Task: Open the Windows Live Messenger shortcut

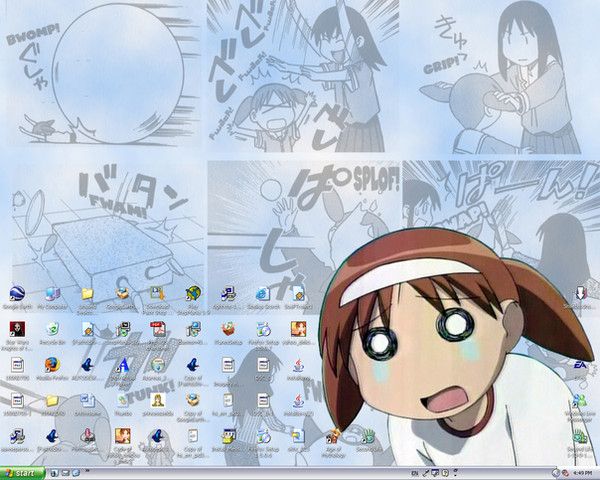Action: click(x=580, y=400)
